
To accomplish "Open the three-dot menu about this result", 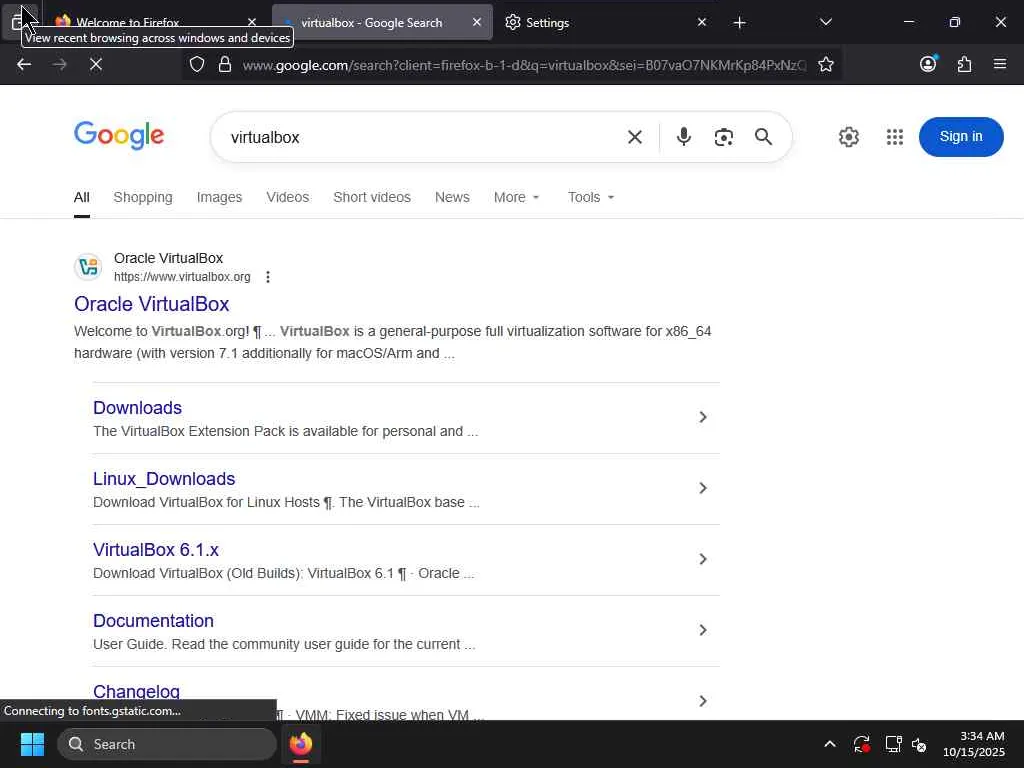I will (268, 277).
